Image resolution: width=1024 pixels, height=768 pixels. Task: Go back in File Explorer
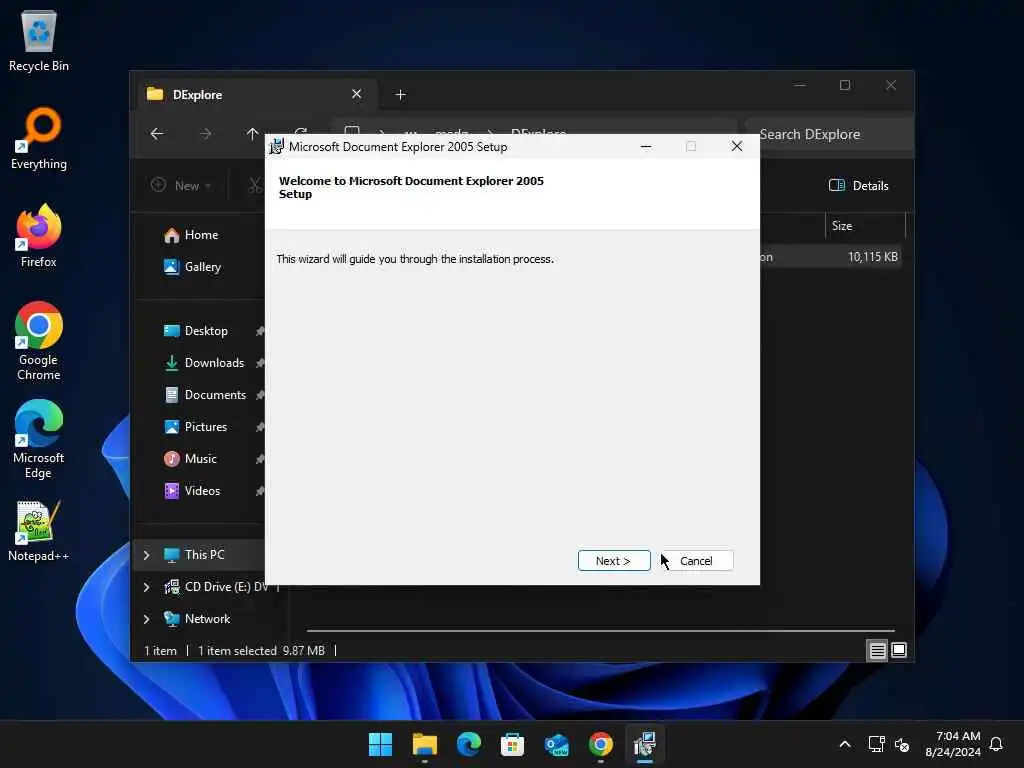tap(157, 134)
